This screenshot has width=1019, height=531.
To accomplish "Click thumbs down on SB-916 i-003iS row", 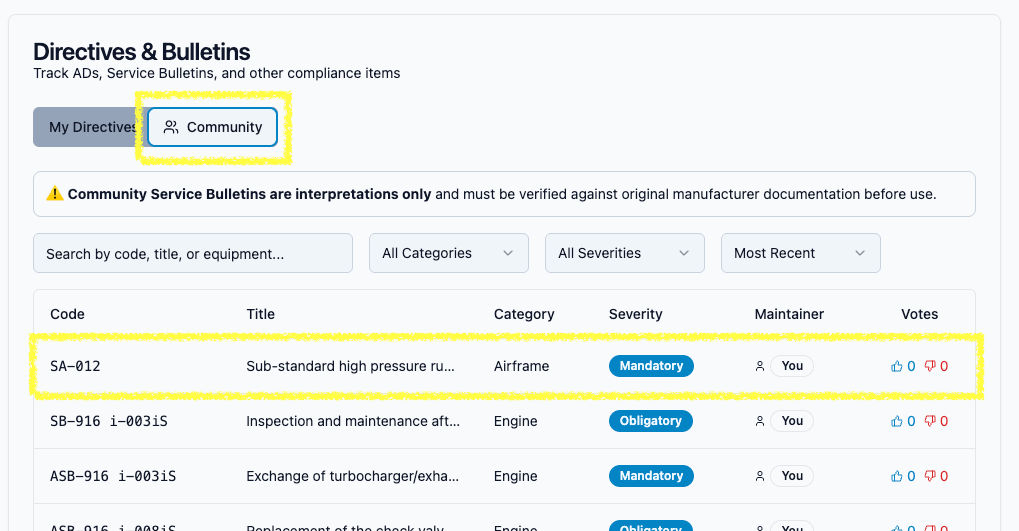I will click(930, 421).
